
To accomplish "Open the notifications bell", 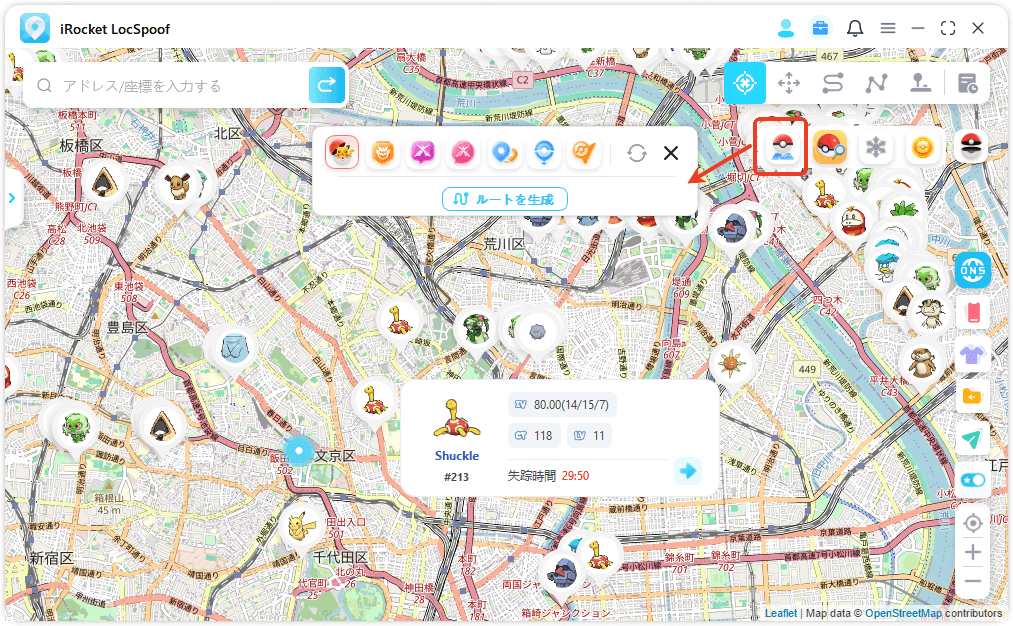I will 855,28.
